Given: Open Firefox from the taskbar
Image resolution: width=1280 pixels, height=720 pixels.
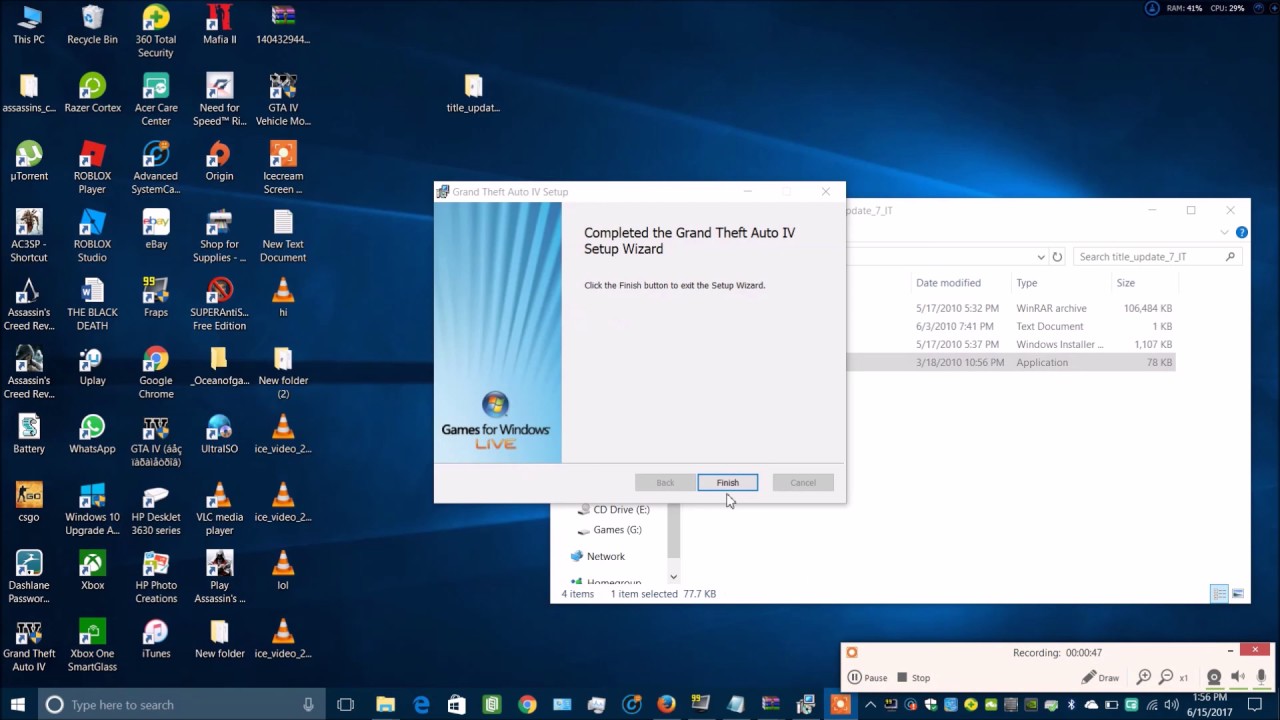Looking at the screenshot, I should 666,704.
